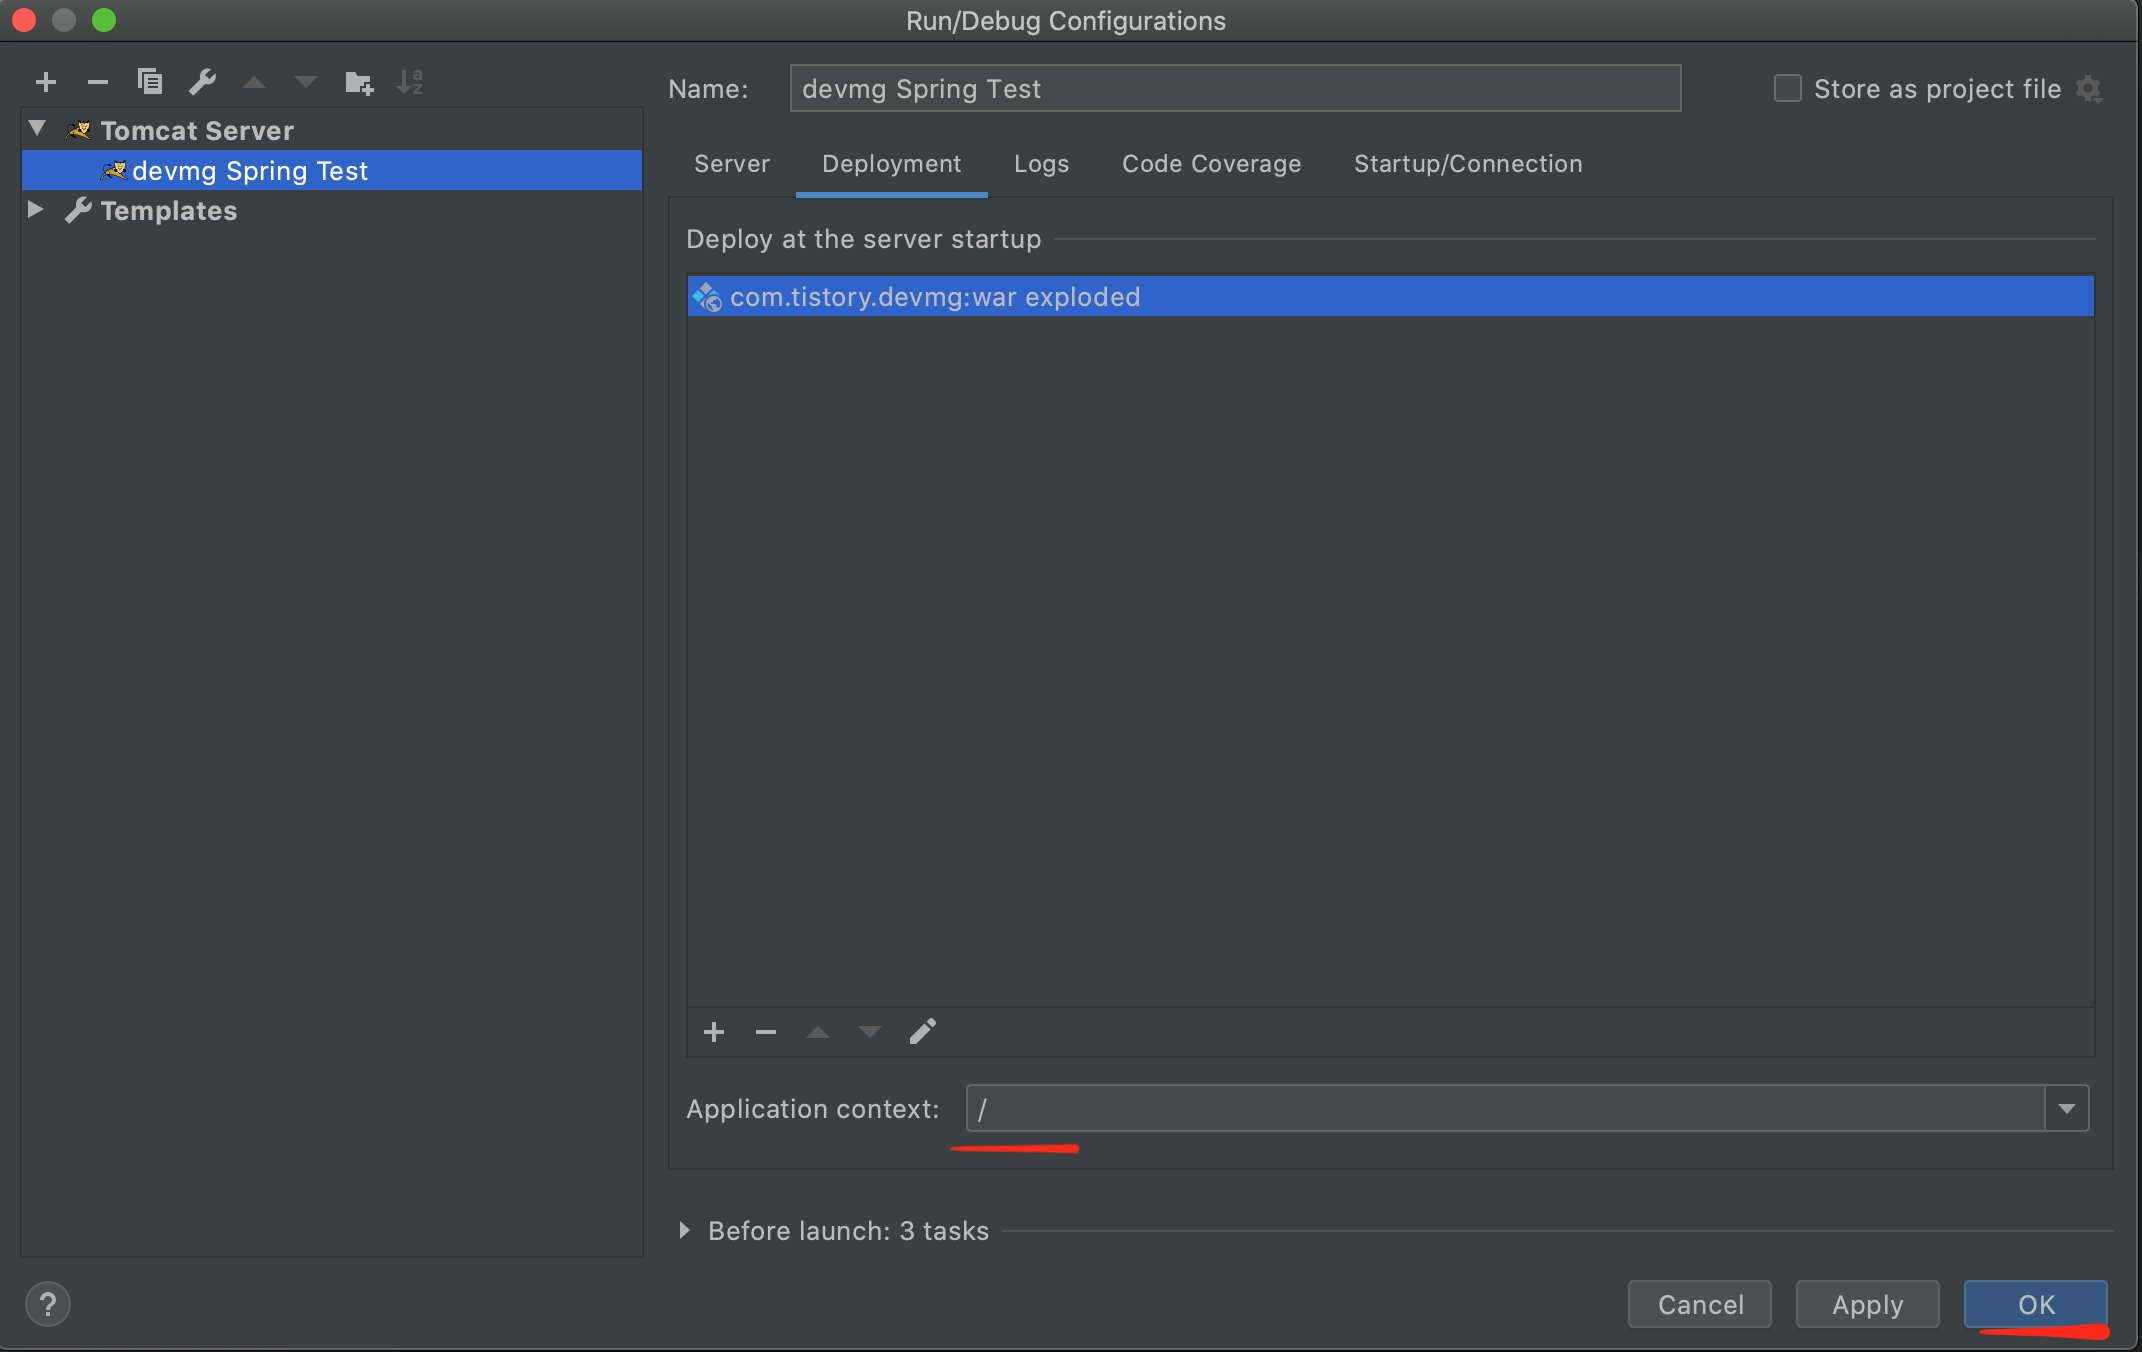Collapse the Tomcat Server tree node
Screen dimensions: 2142x1352
[x=38, y=129]
